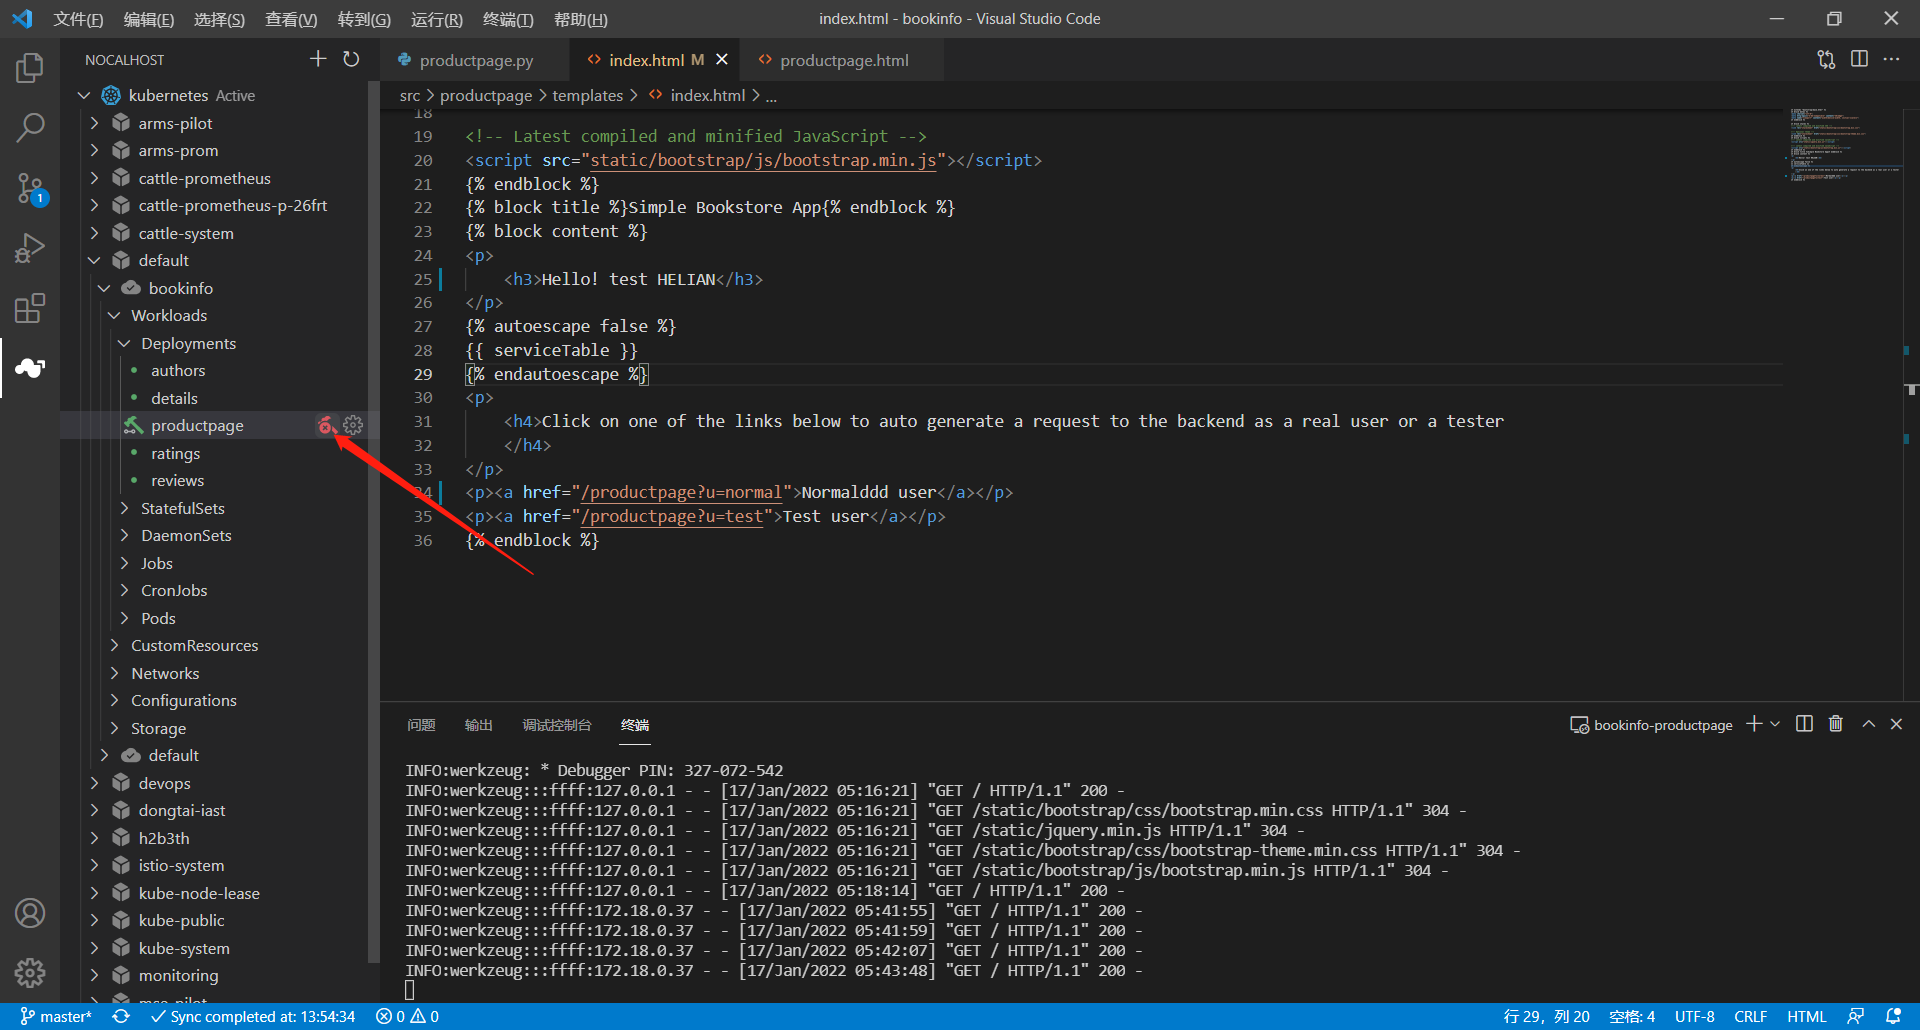Expand the cattle-system namespace
The image size is (1920, 1030).
tap(94, 233)
